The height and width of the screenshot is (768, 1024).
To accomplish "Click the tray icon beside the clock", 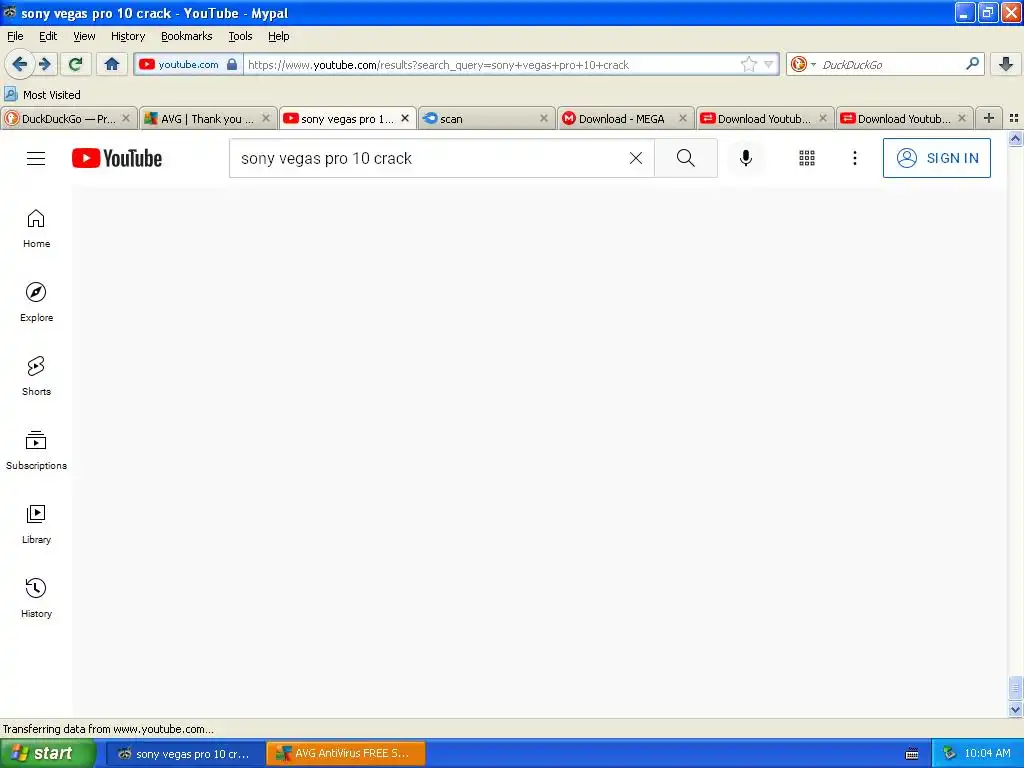I will 950,754.
